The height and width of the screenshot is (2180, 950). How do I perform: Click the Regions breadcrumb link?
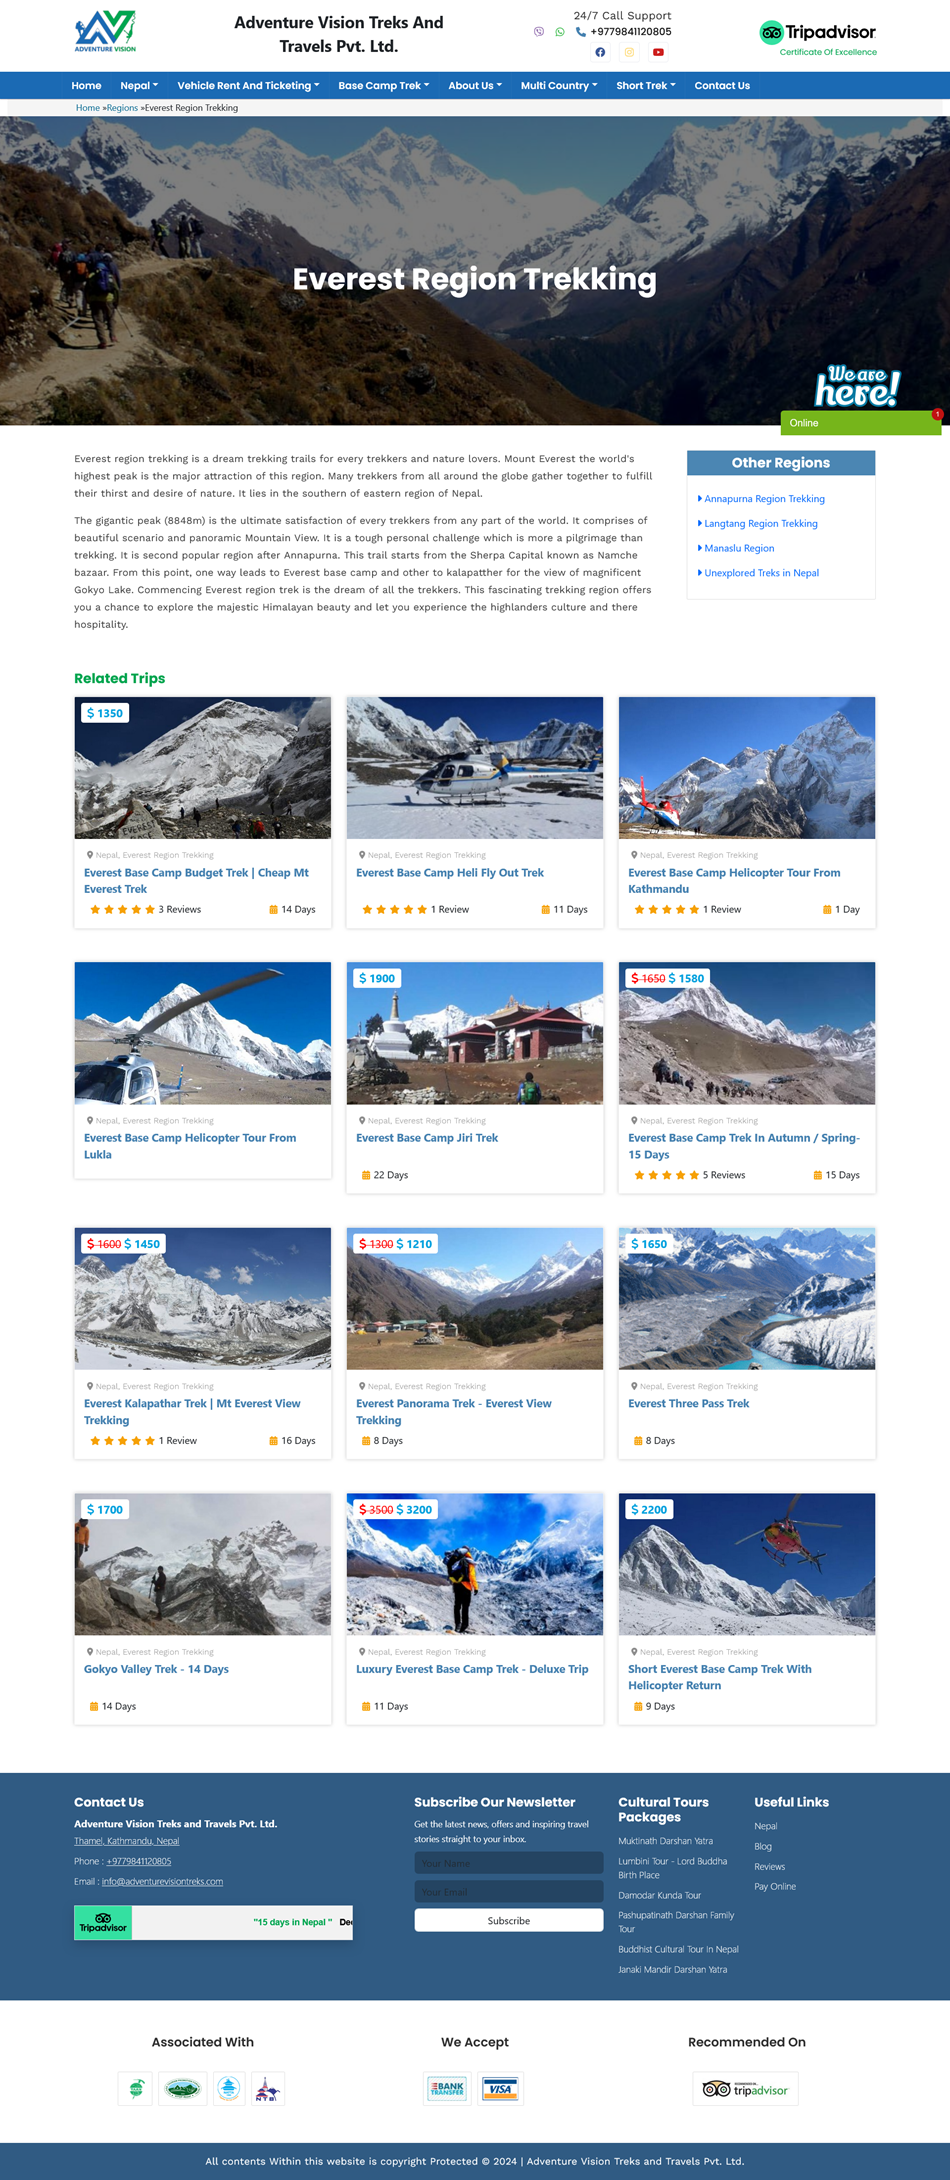click(122, 108)
